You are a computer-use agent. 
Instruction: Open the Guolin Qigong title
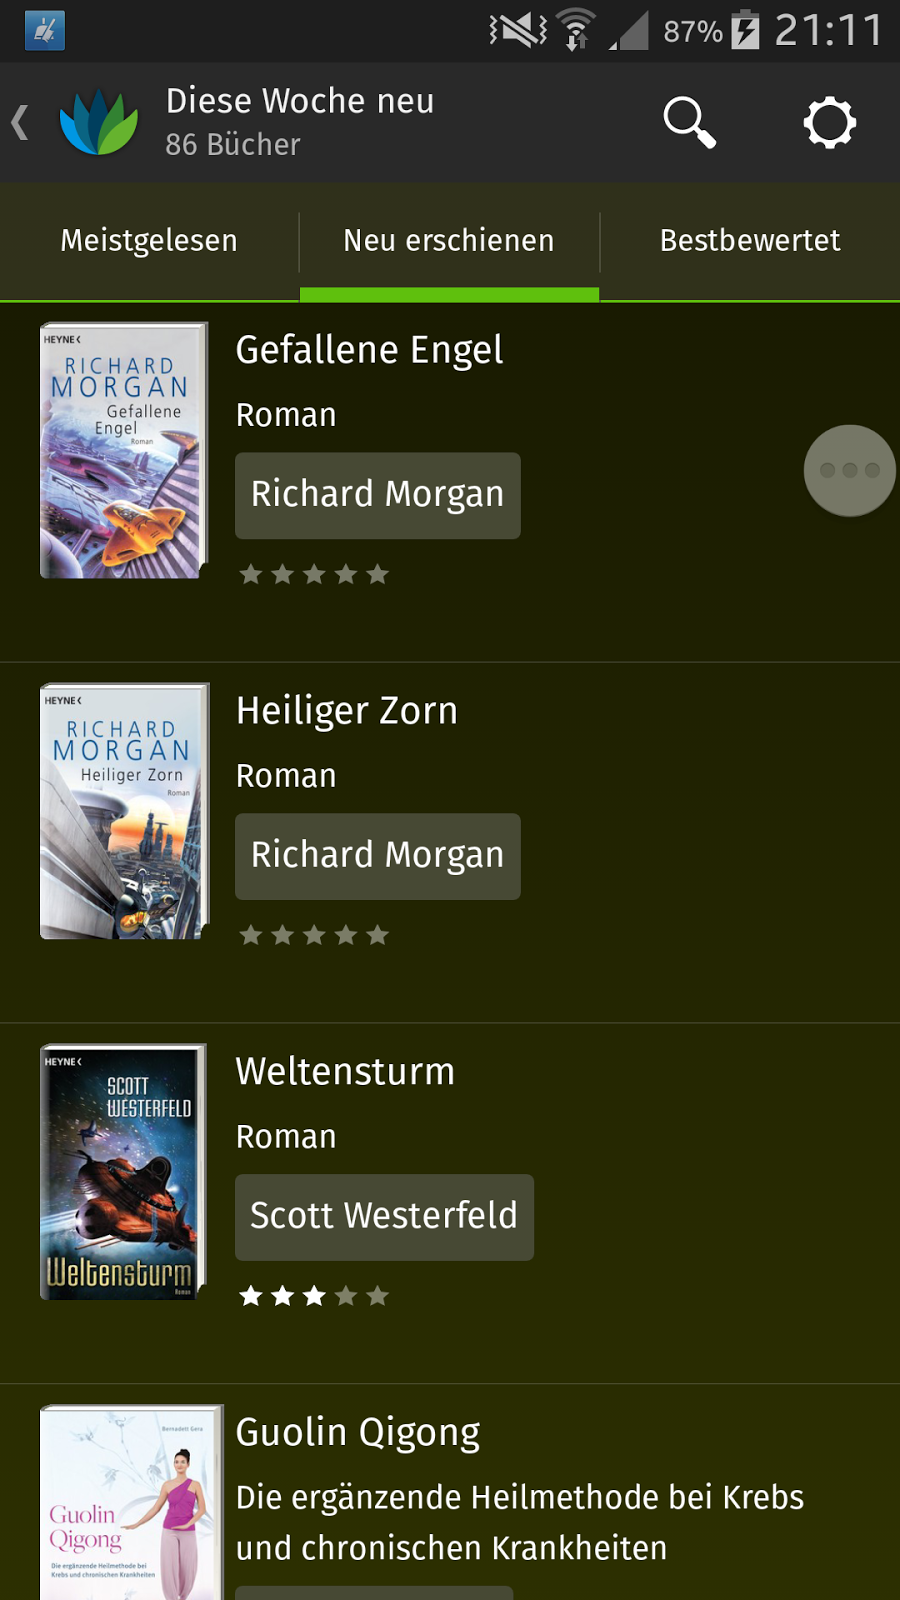coord(358,1433)
